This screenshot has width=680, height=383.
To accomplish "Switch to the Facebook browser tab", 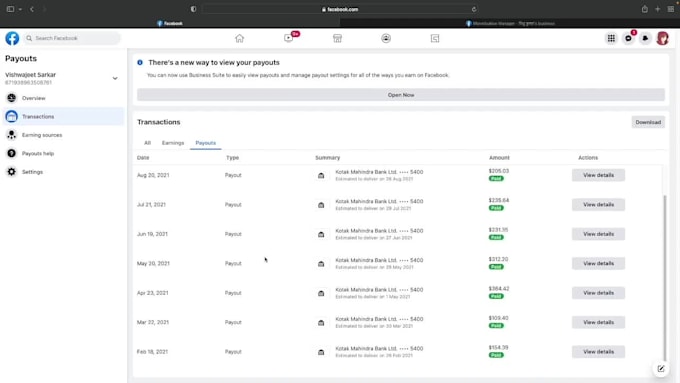I will click(x=170, y=23).
